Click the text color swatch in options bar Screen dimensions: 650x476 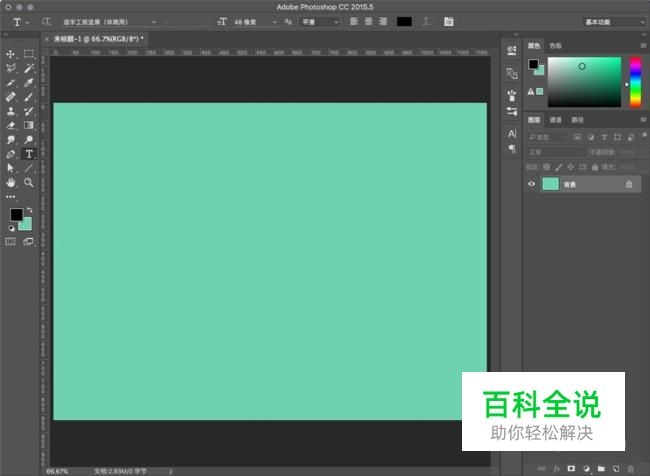[404, 21]
